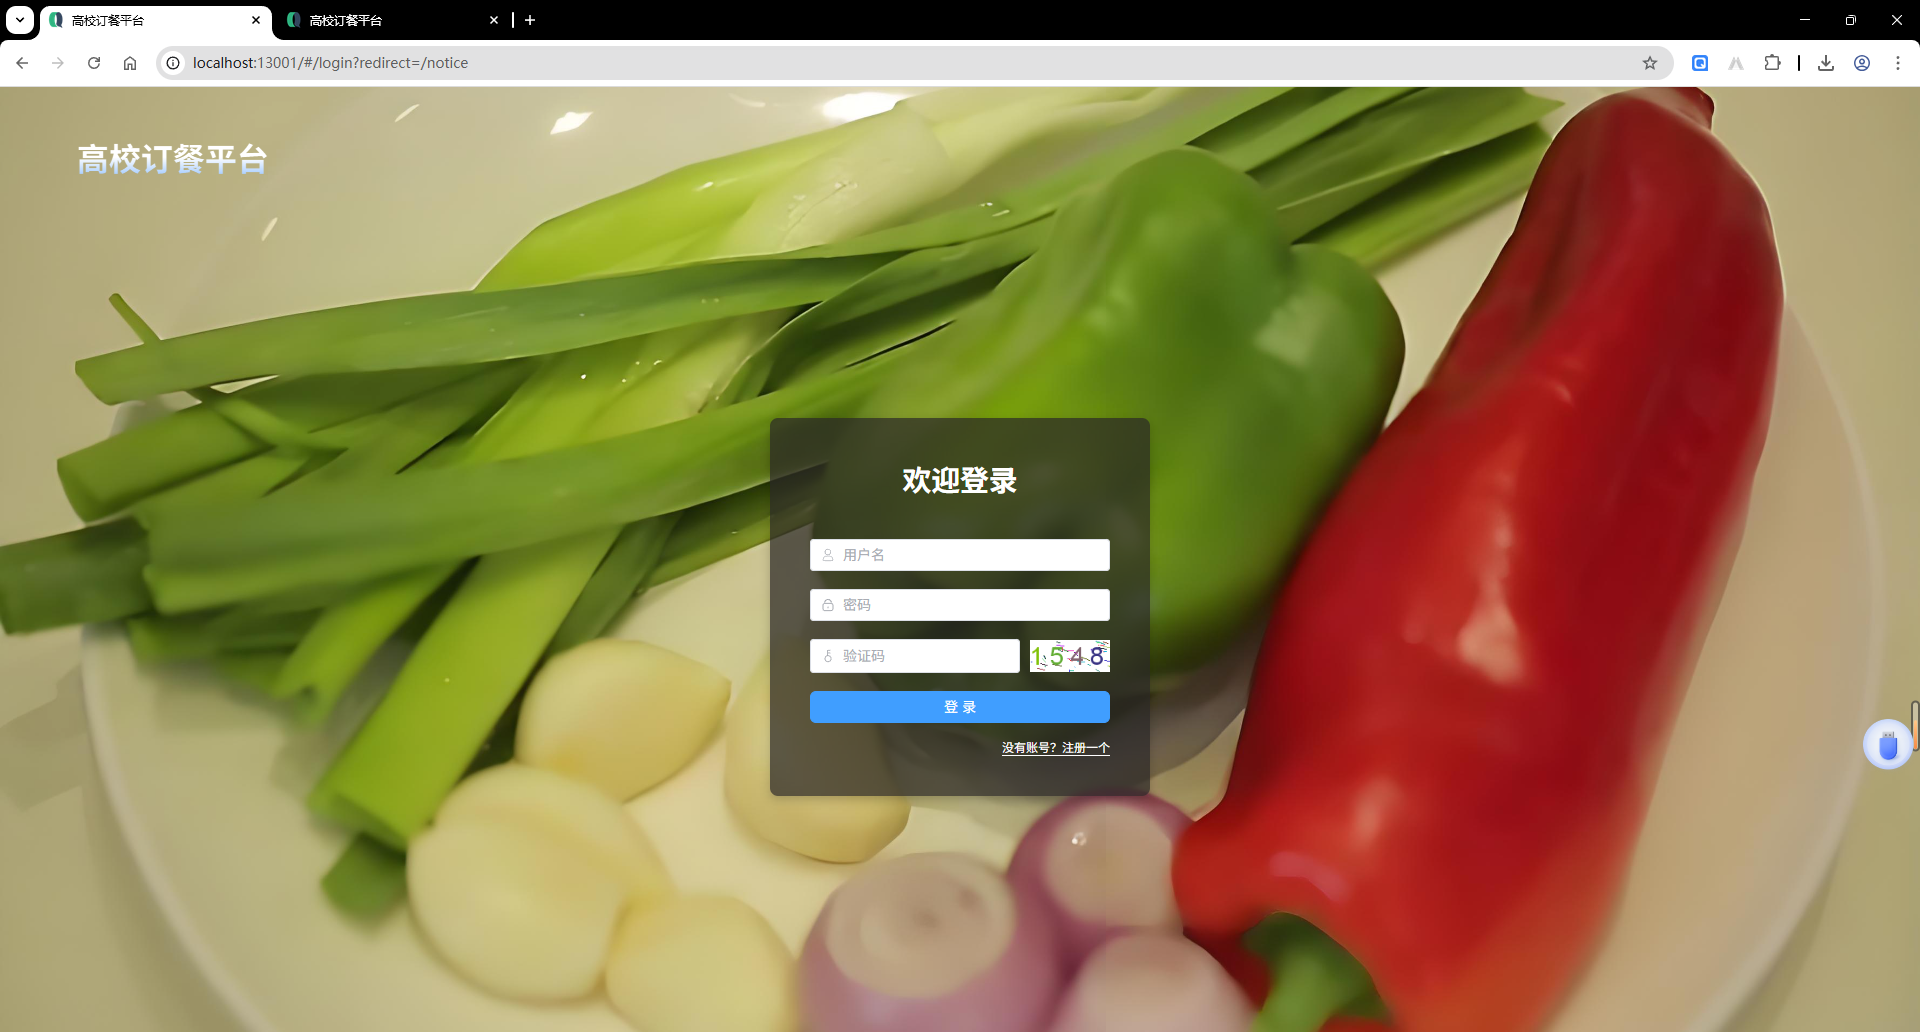Image resolution: width=1920 pixels, height=1032 pixels.
Task: Click the captcha field key icon
Action: point(827,655)
